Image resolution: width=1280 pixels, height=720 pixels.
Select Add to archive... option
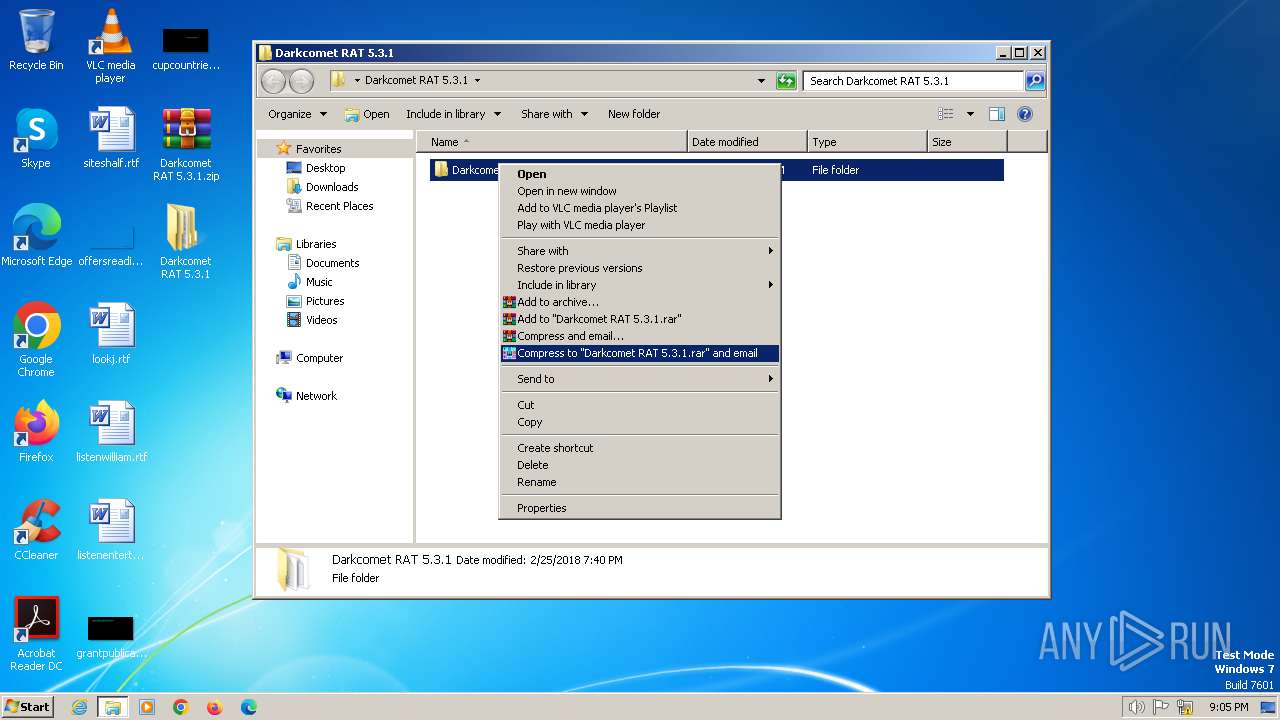point(640,302)
